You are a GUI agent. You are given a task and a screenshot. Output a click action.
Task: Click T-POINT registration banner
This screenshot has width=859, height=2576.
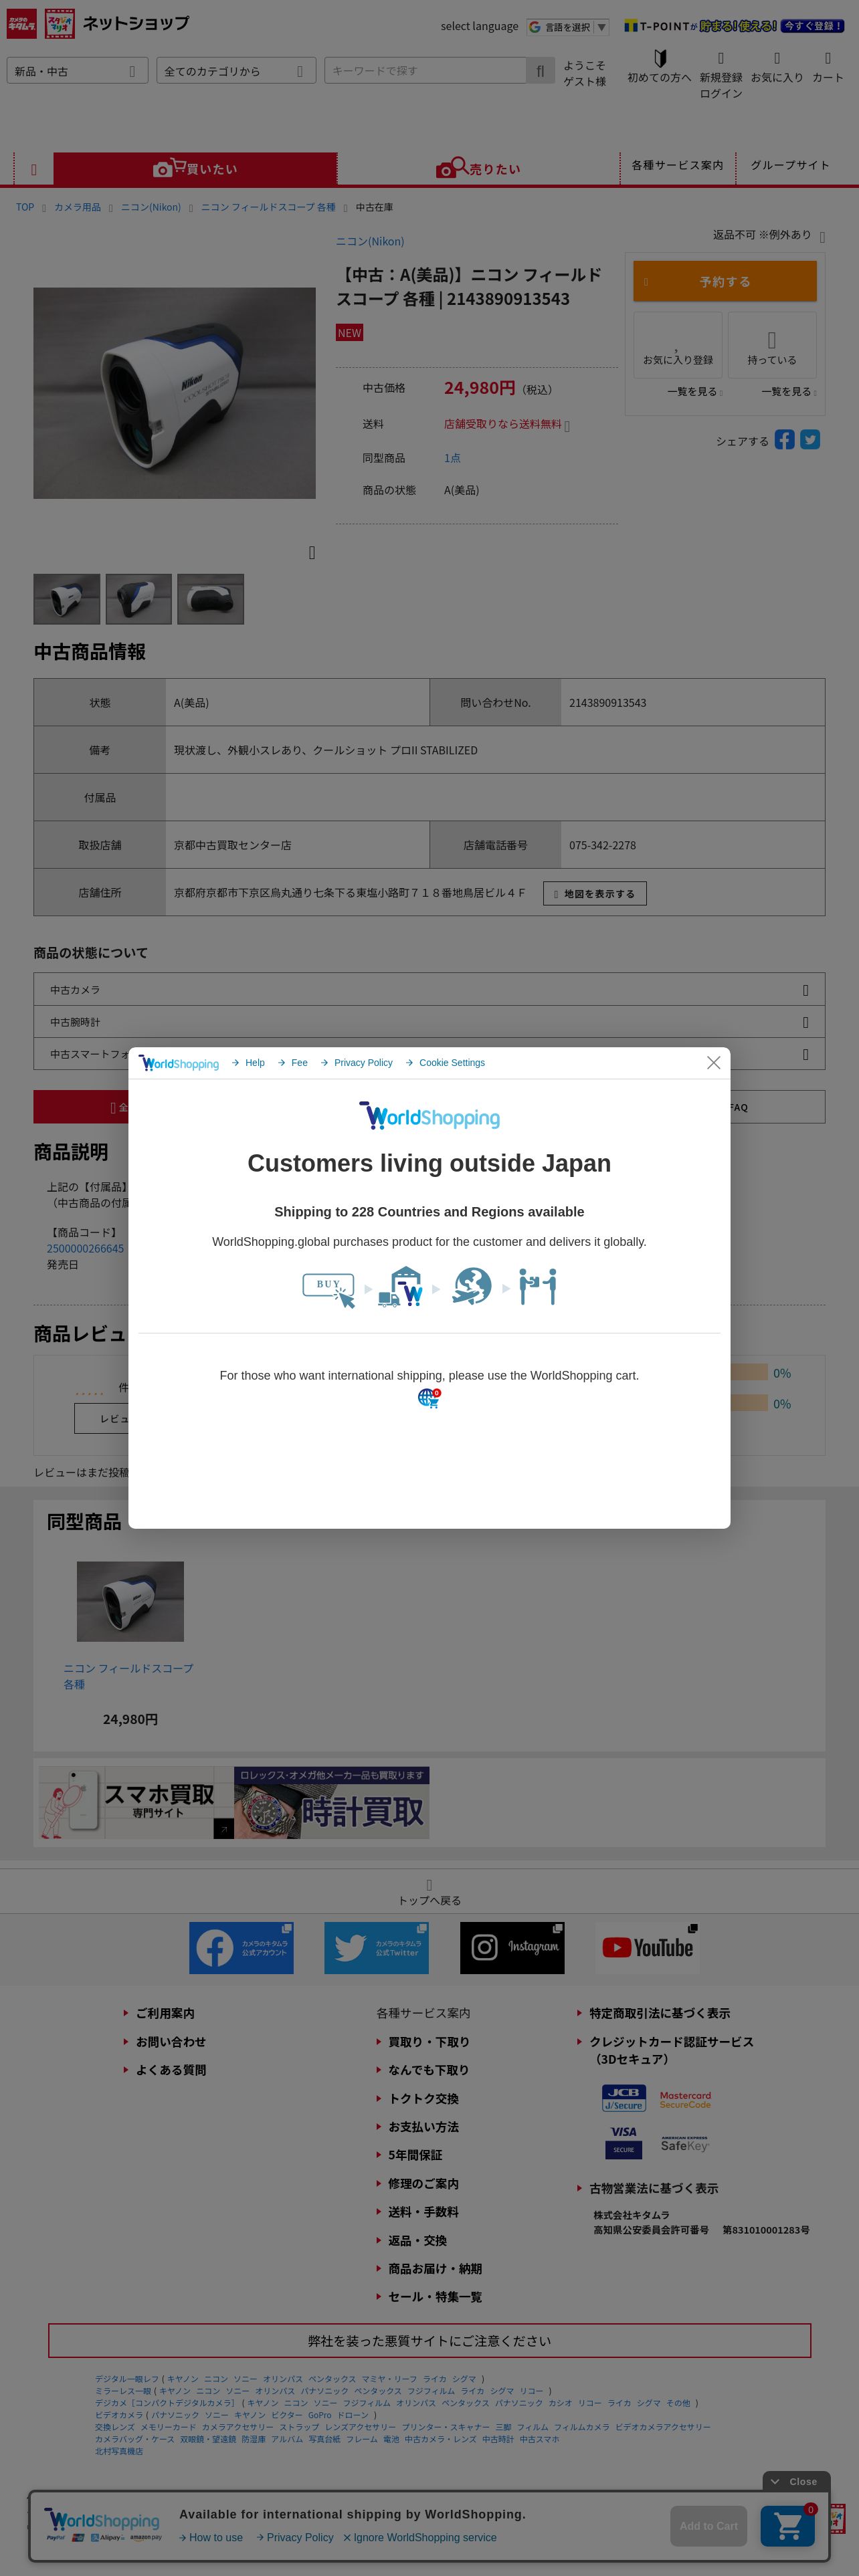coord(734,26)
